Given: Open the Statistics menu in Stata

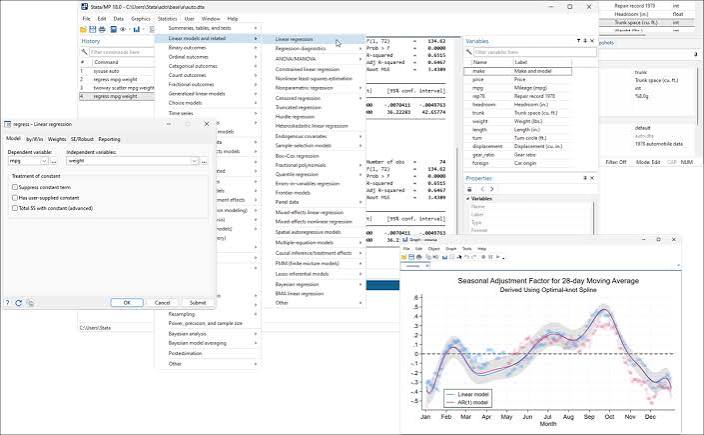Looking at the screenshot, I should click(167, 19).
